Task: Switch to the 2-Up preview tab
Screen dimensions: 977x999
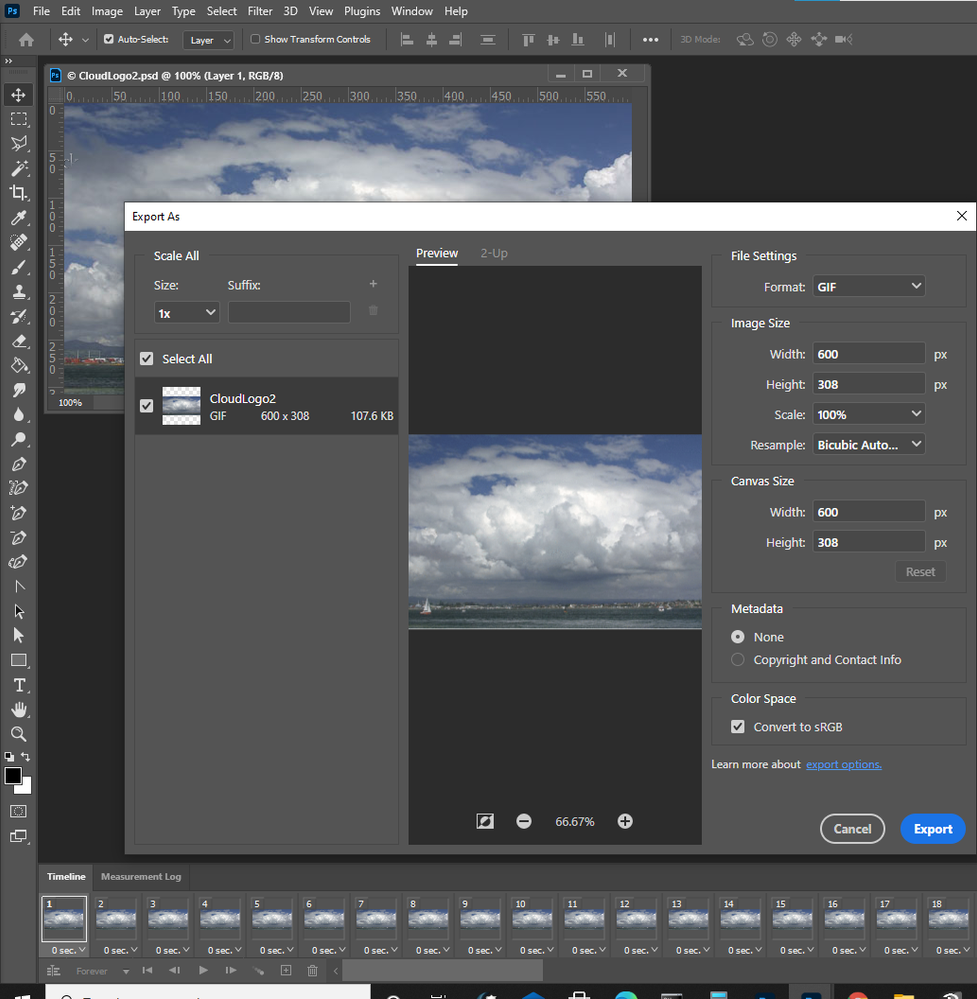Action: pos(494,254)
